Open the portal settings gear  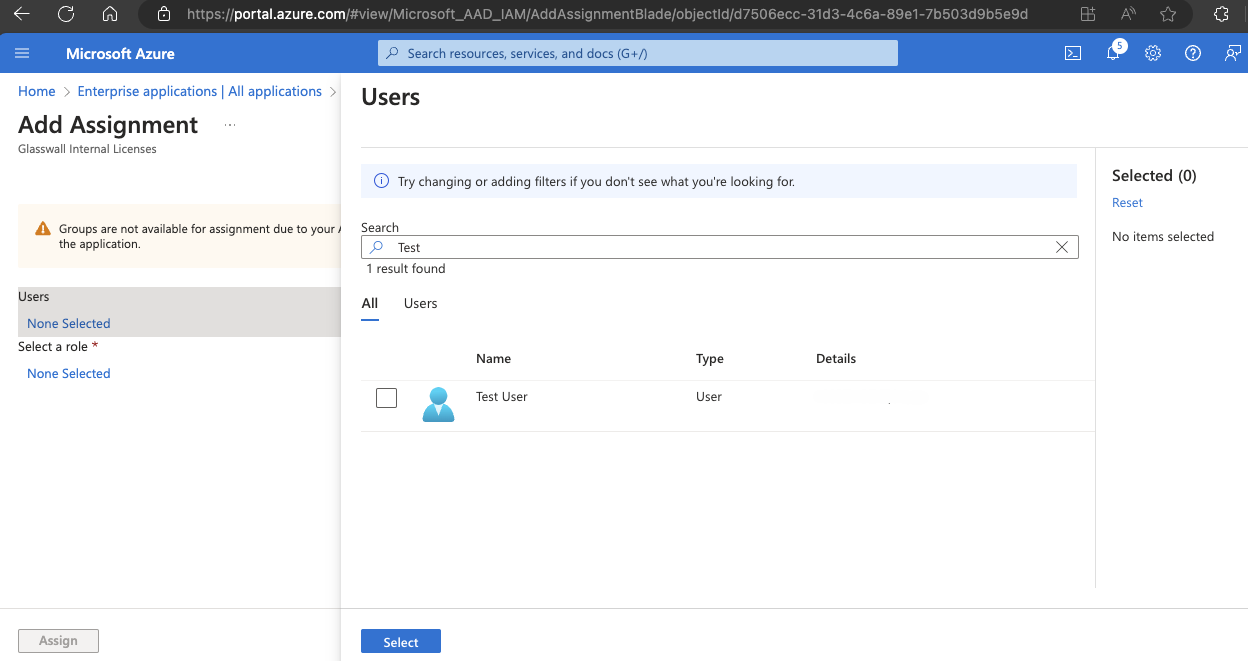[1153, 54]
